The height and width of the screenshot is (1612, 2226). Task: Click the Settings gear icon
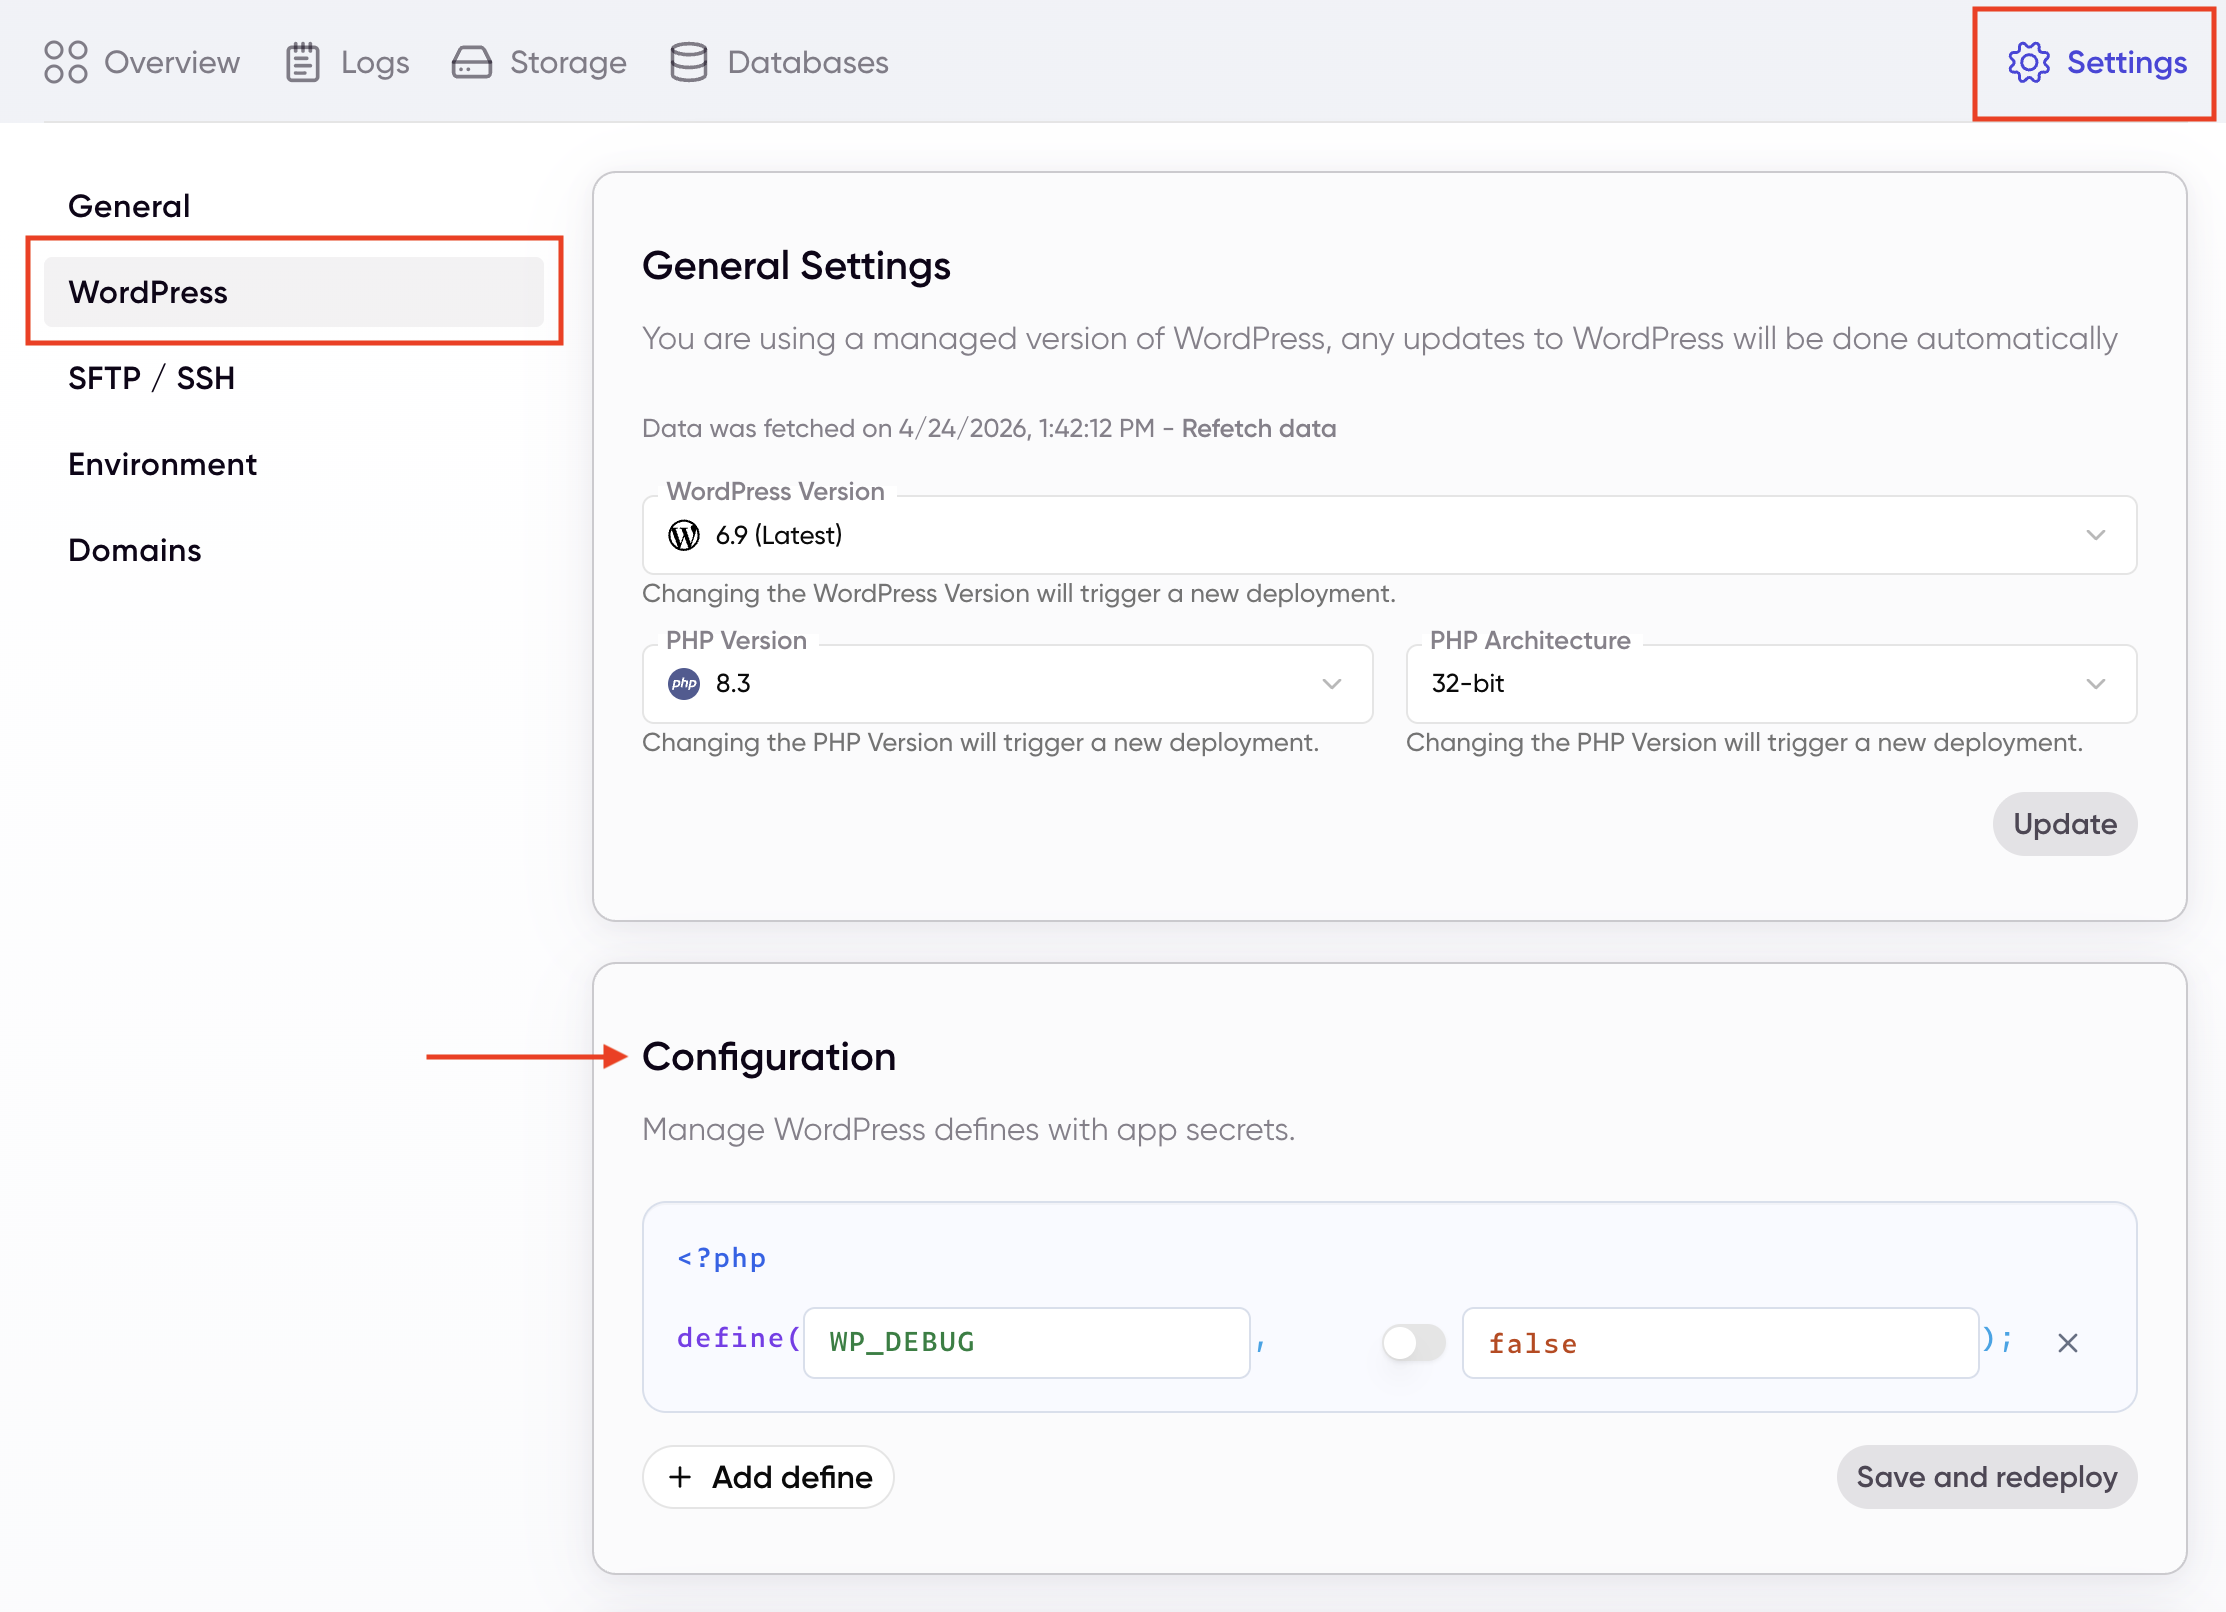pos(2029,63)
